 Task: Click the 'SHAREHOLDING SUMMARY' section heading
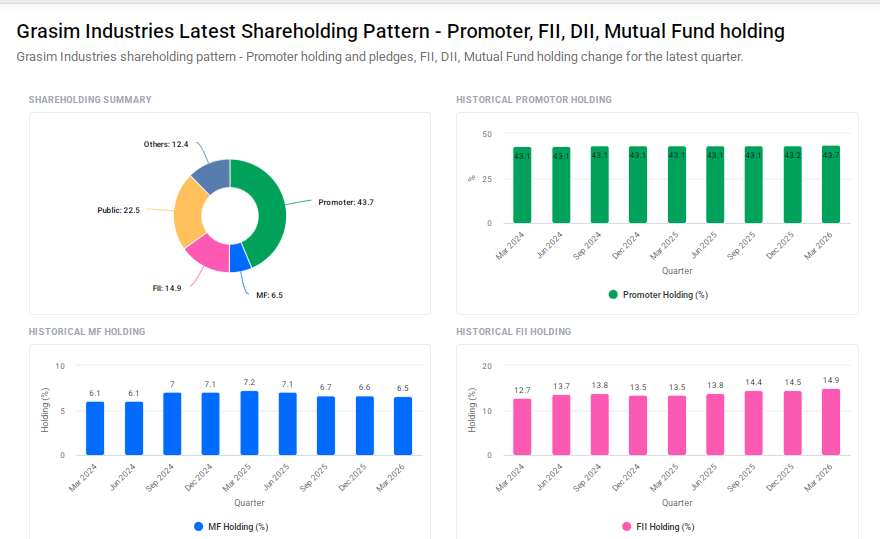[90, 99]
